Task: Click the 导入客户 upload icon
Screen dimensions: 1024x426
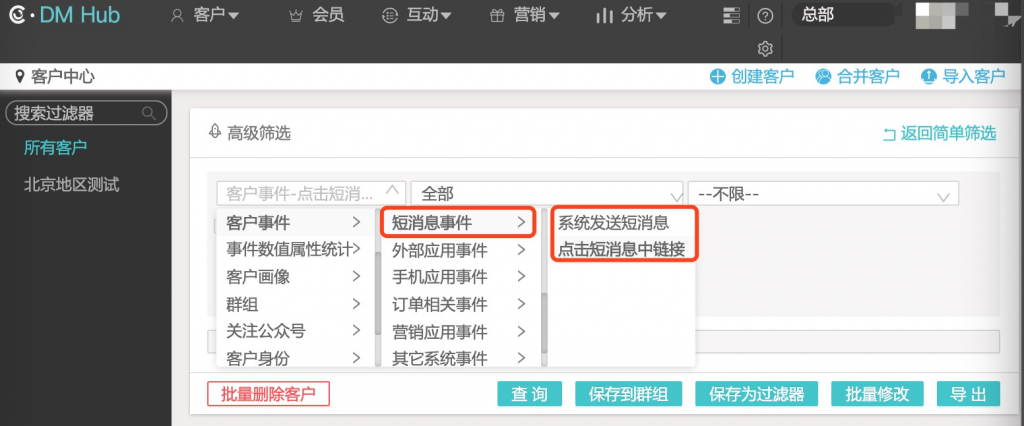Action: 928,76
